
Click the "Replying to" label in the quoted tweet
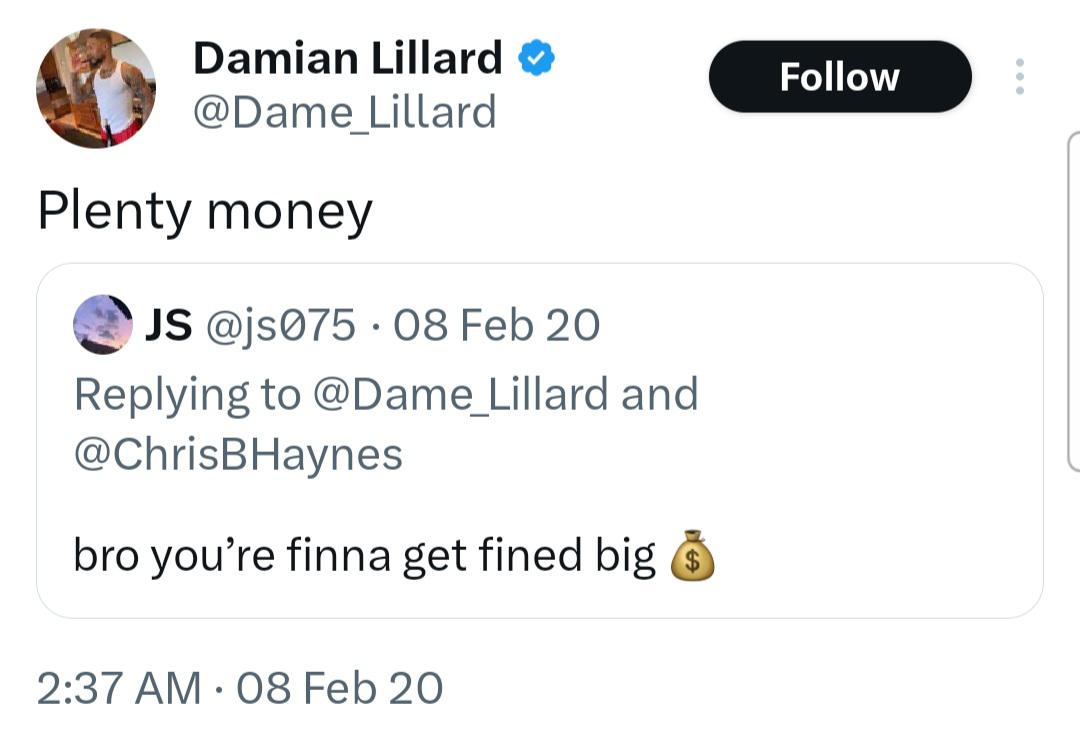point(187,395)
